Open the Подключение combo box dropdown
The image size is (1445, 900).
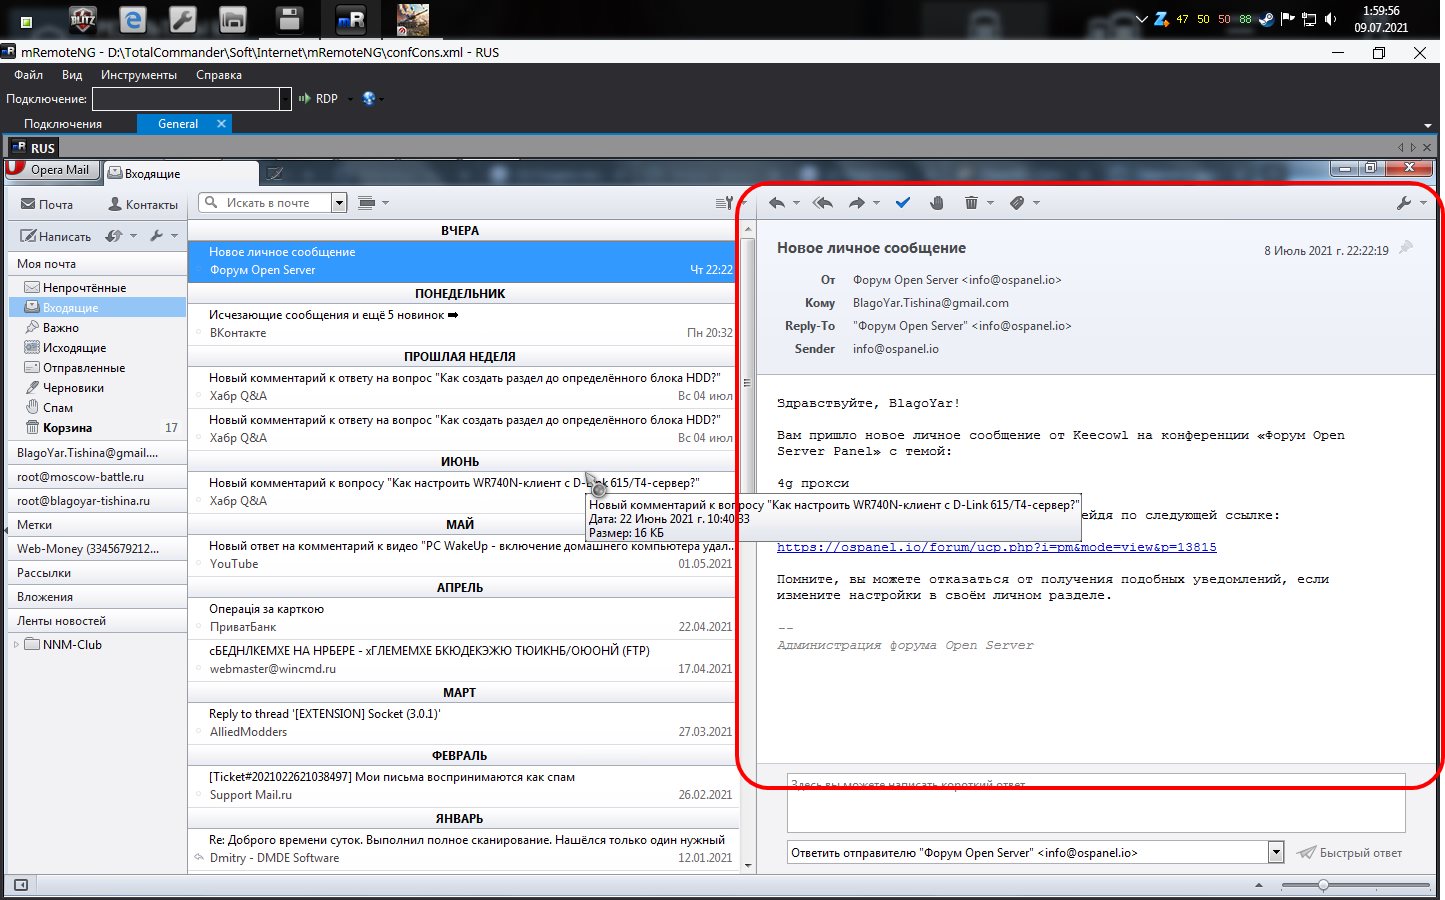tap(285, 99)
